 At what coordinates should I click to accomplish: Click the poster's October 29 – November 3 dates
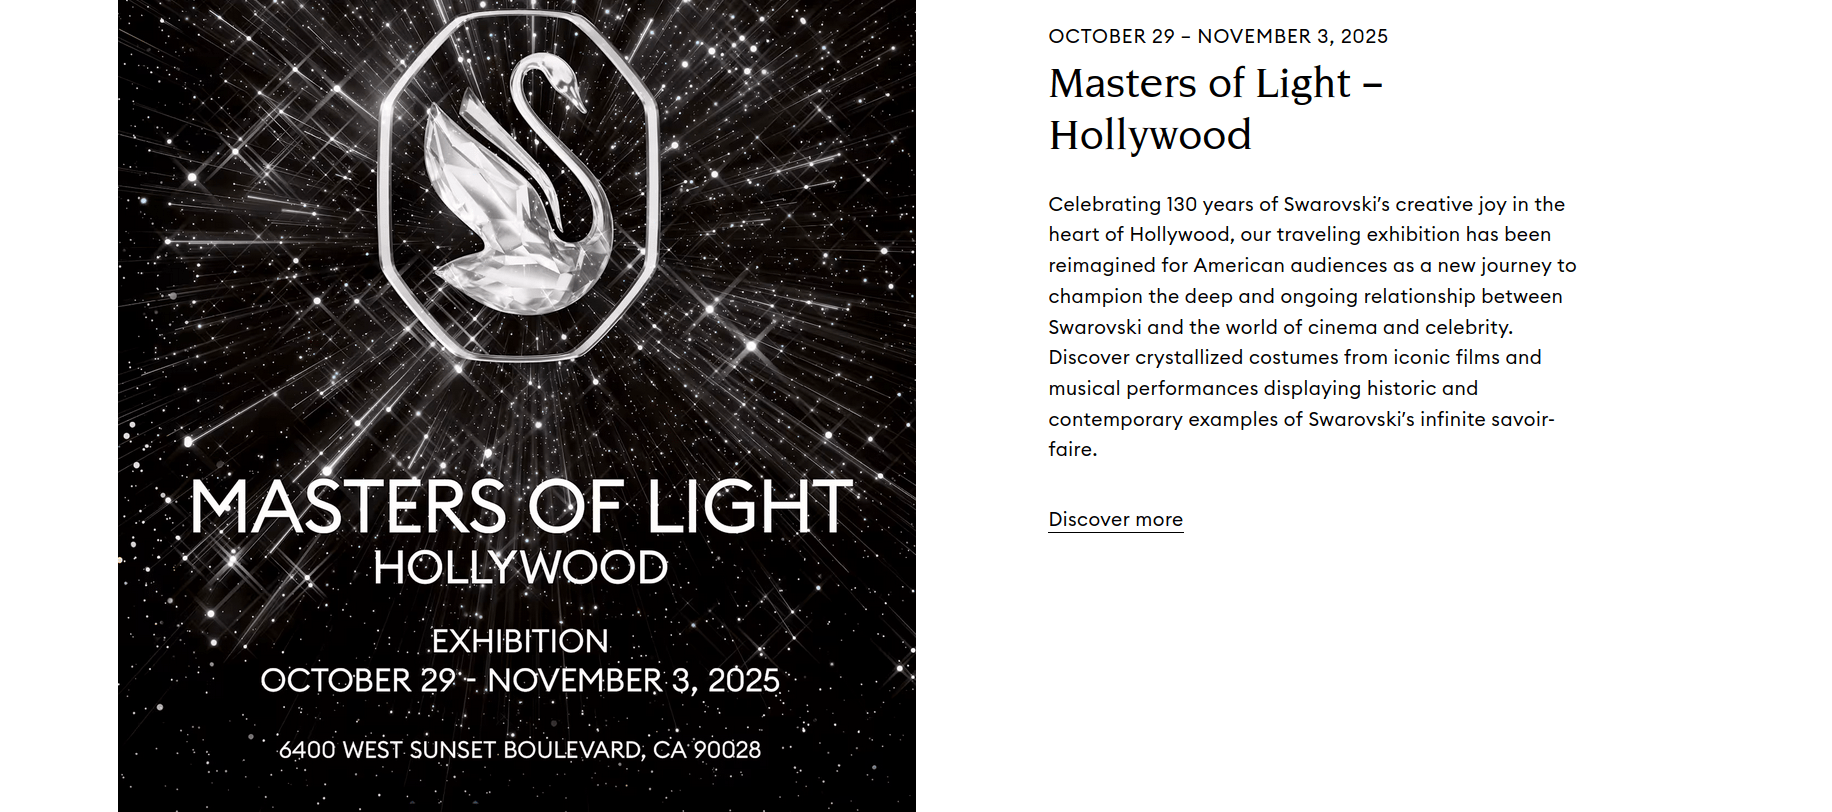[x=520, y=681]
